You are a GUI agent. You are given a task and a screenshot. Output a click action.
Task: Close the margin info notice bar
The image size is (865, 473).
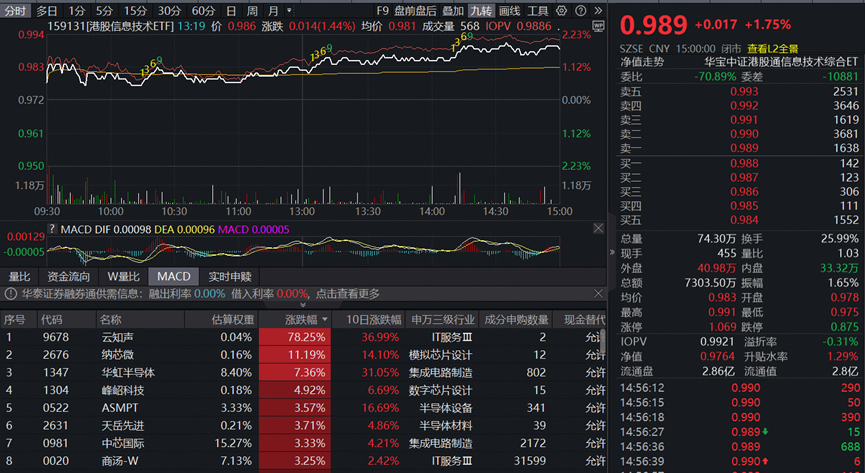coord(598,294)
